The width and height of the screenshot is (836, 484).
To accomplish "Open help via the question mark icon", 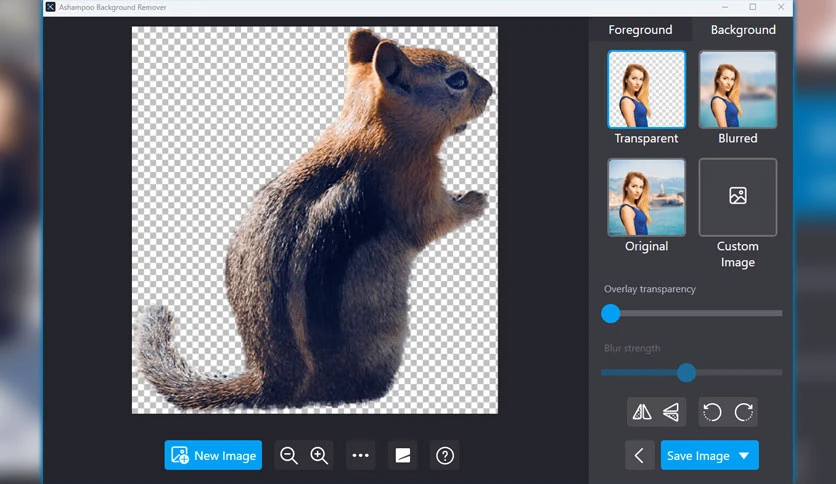I will 445,455.
